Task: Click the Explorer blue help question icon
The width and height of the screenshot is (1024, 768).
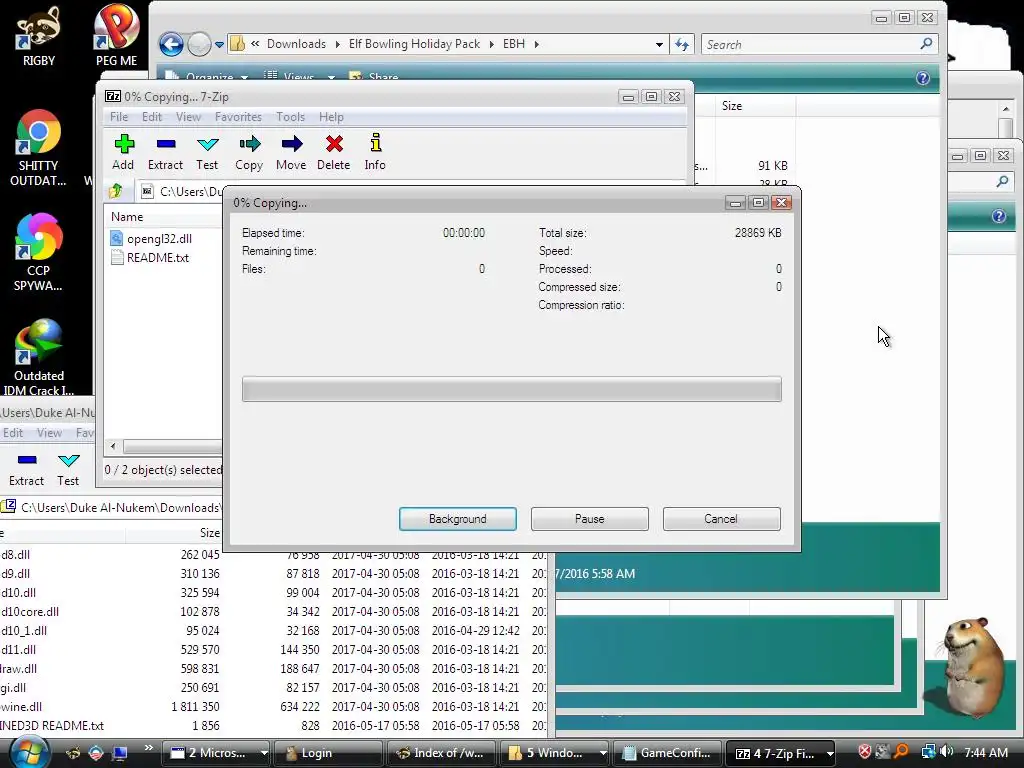Action: 923,78
